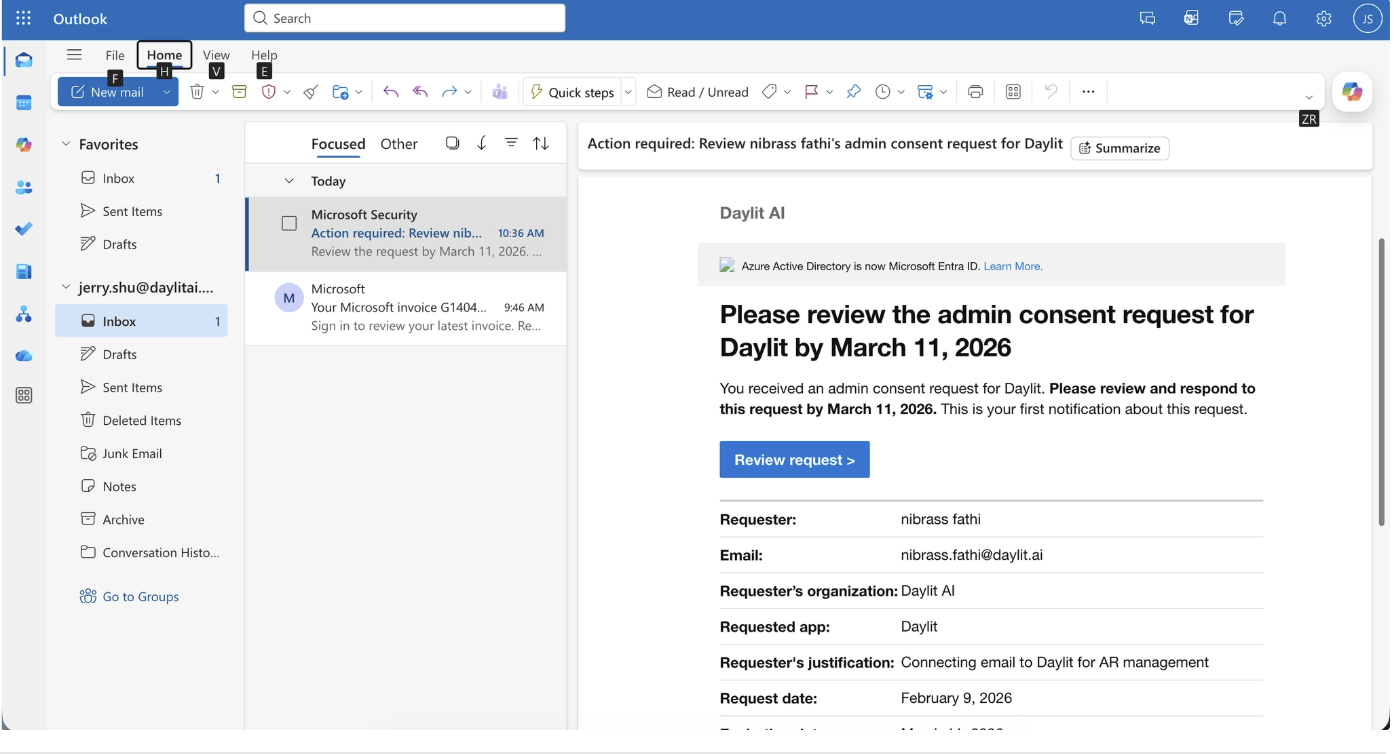Click the Review request button
Screen dimensions: 1394x754
795,460
